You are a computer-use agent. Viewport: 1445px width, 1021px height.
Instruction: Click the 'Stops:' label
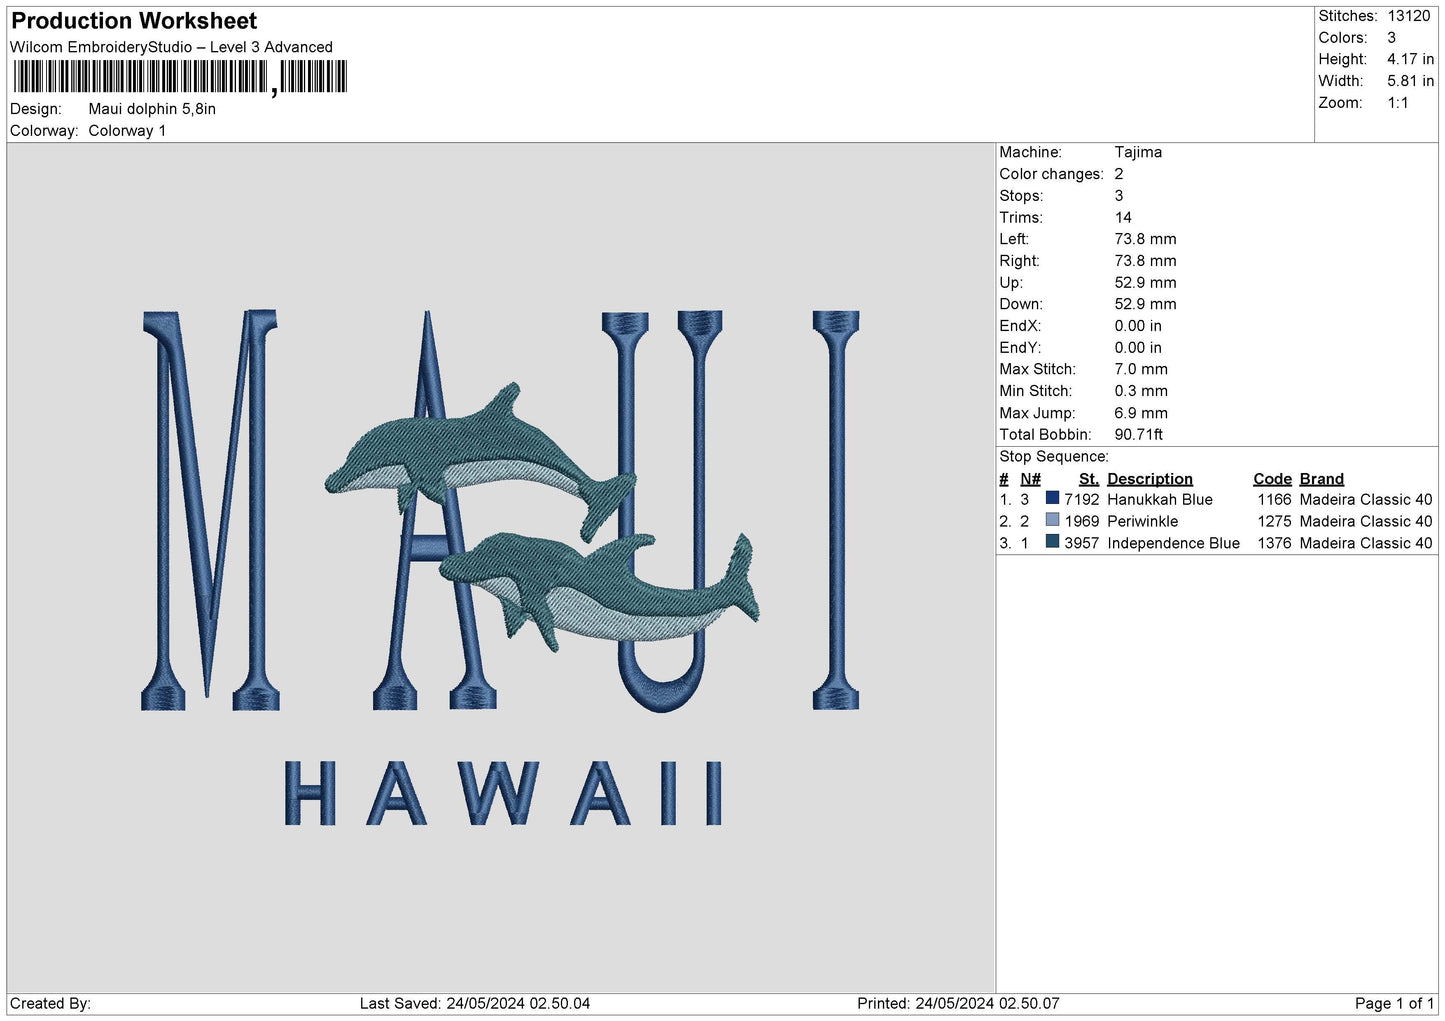click(1021, 196)
